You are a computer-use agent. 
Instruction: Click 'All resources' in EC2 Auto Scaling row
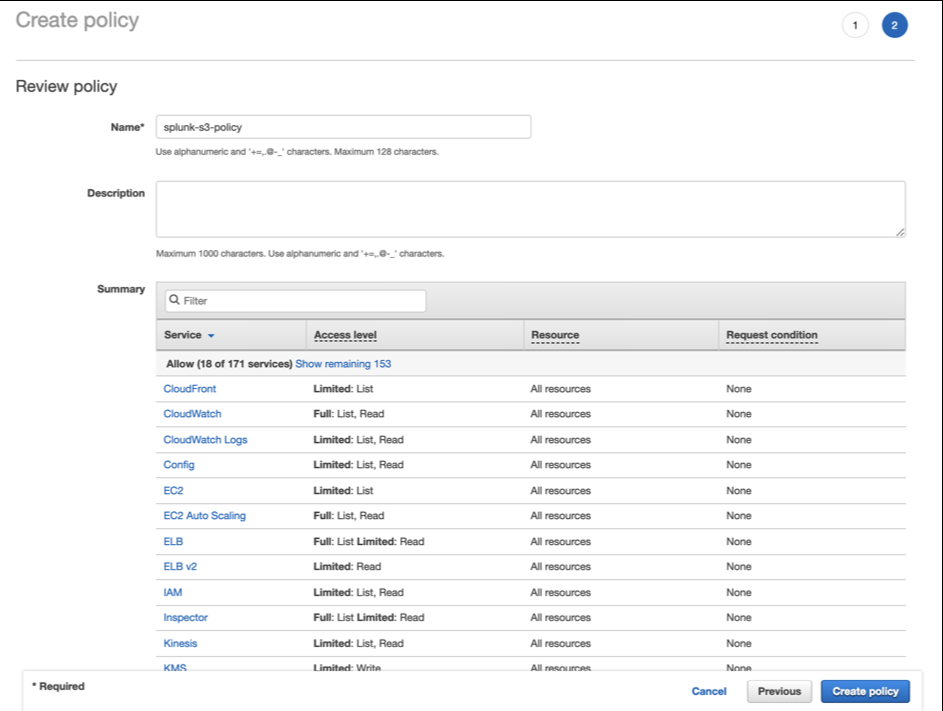tap(561, 516)
